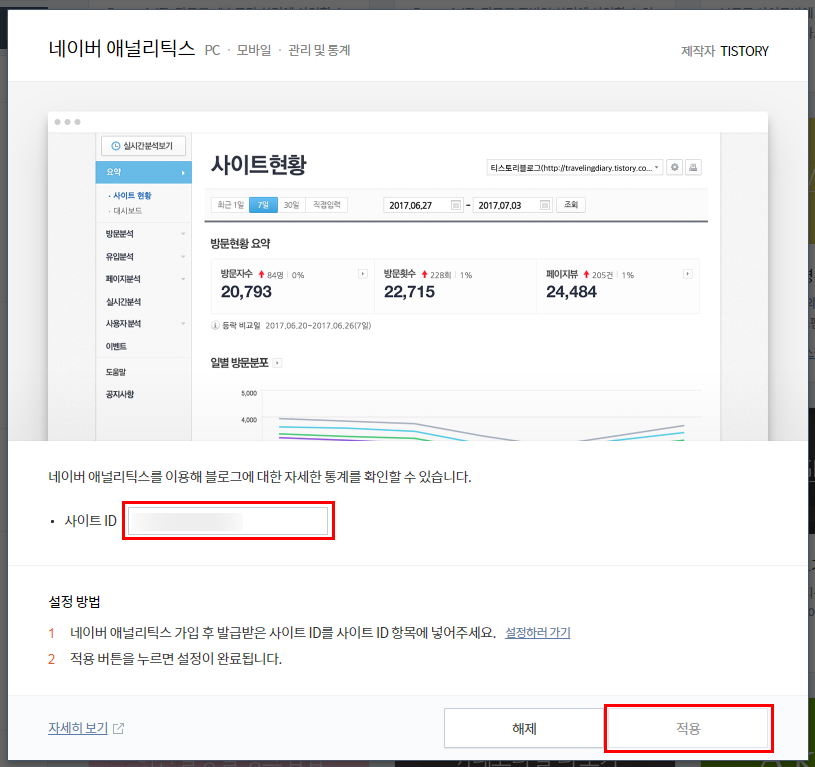Expand the 페이지분석 sidebar section
The width and height of the screenshot is (815, 767).
click(145, 279)
